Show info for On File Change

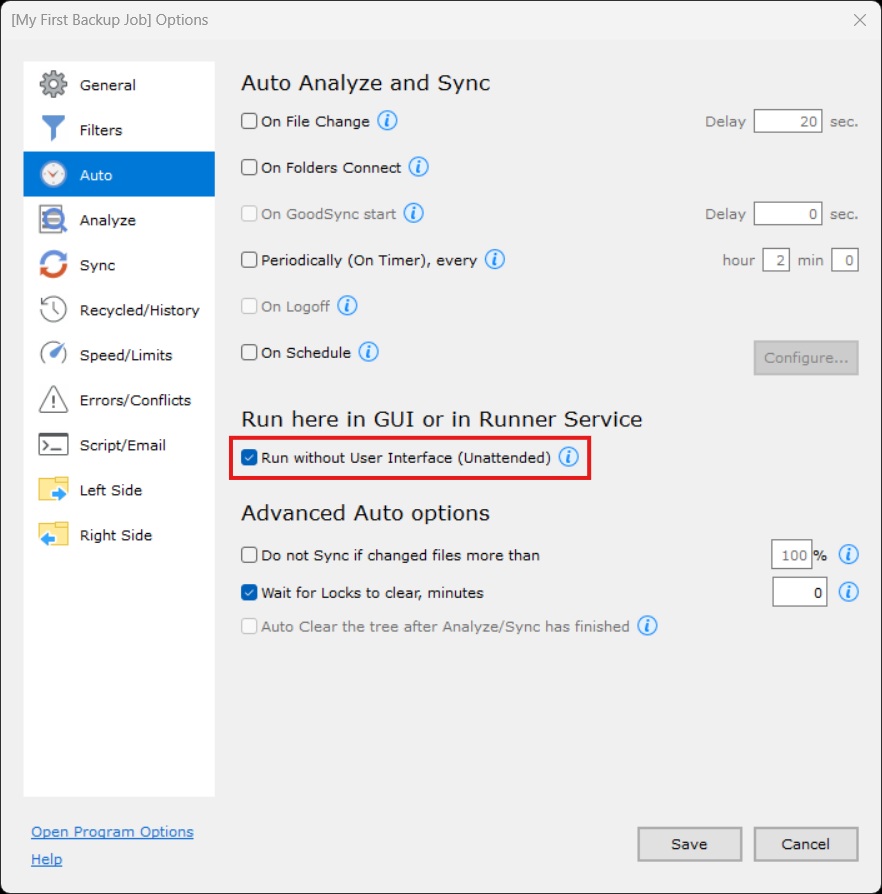point(387,120)
